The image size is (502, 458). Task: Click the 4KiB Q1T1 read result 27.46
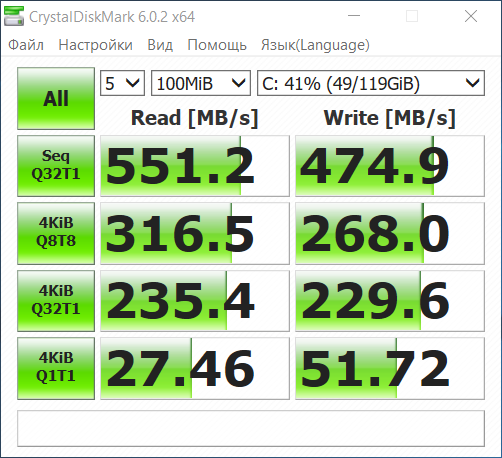click(x=195, y=368)
